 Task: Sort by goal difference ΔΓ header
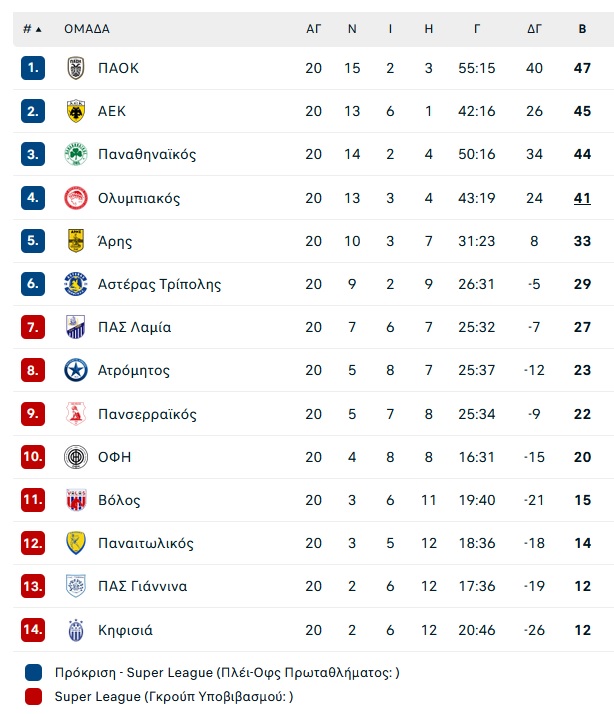pyautogui.click(x=534, y=29)
